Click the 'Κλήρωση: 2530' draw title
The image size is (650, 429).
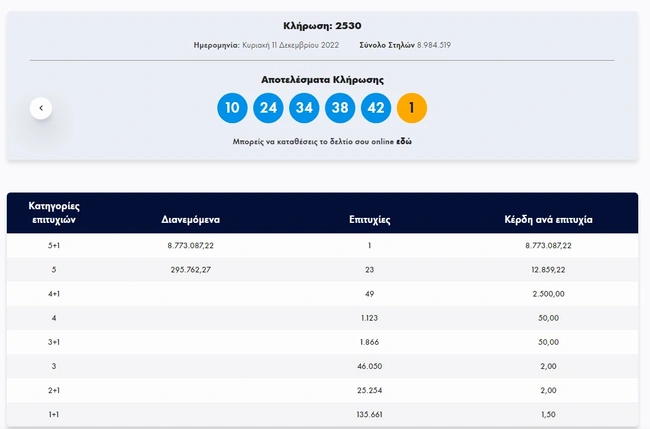(322, 25)
